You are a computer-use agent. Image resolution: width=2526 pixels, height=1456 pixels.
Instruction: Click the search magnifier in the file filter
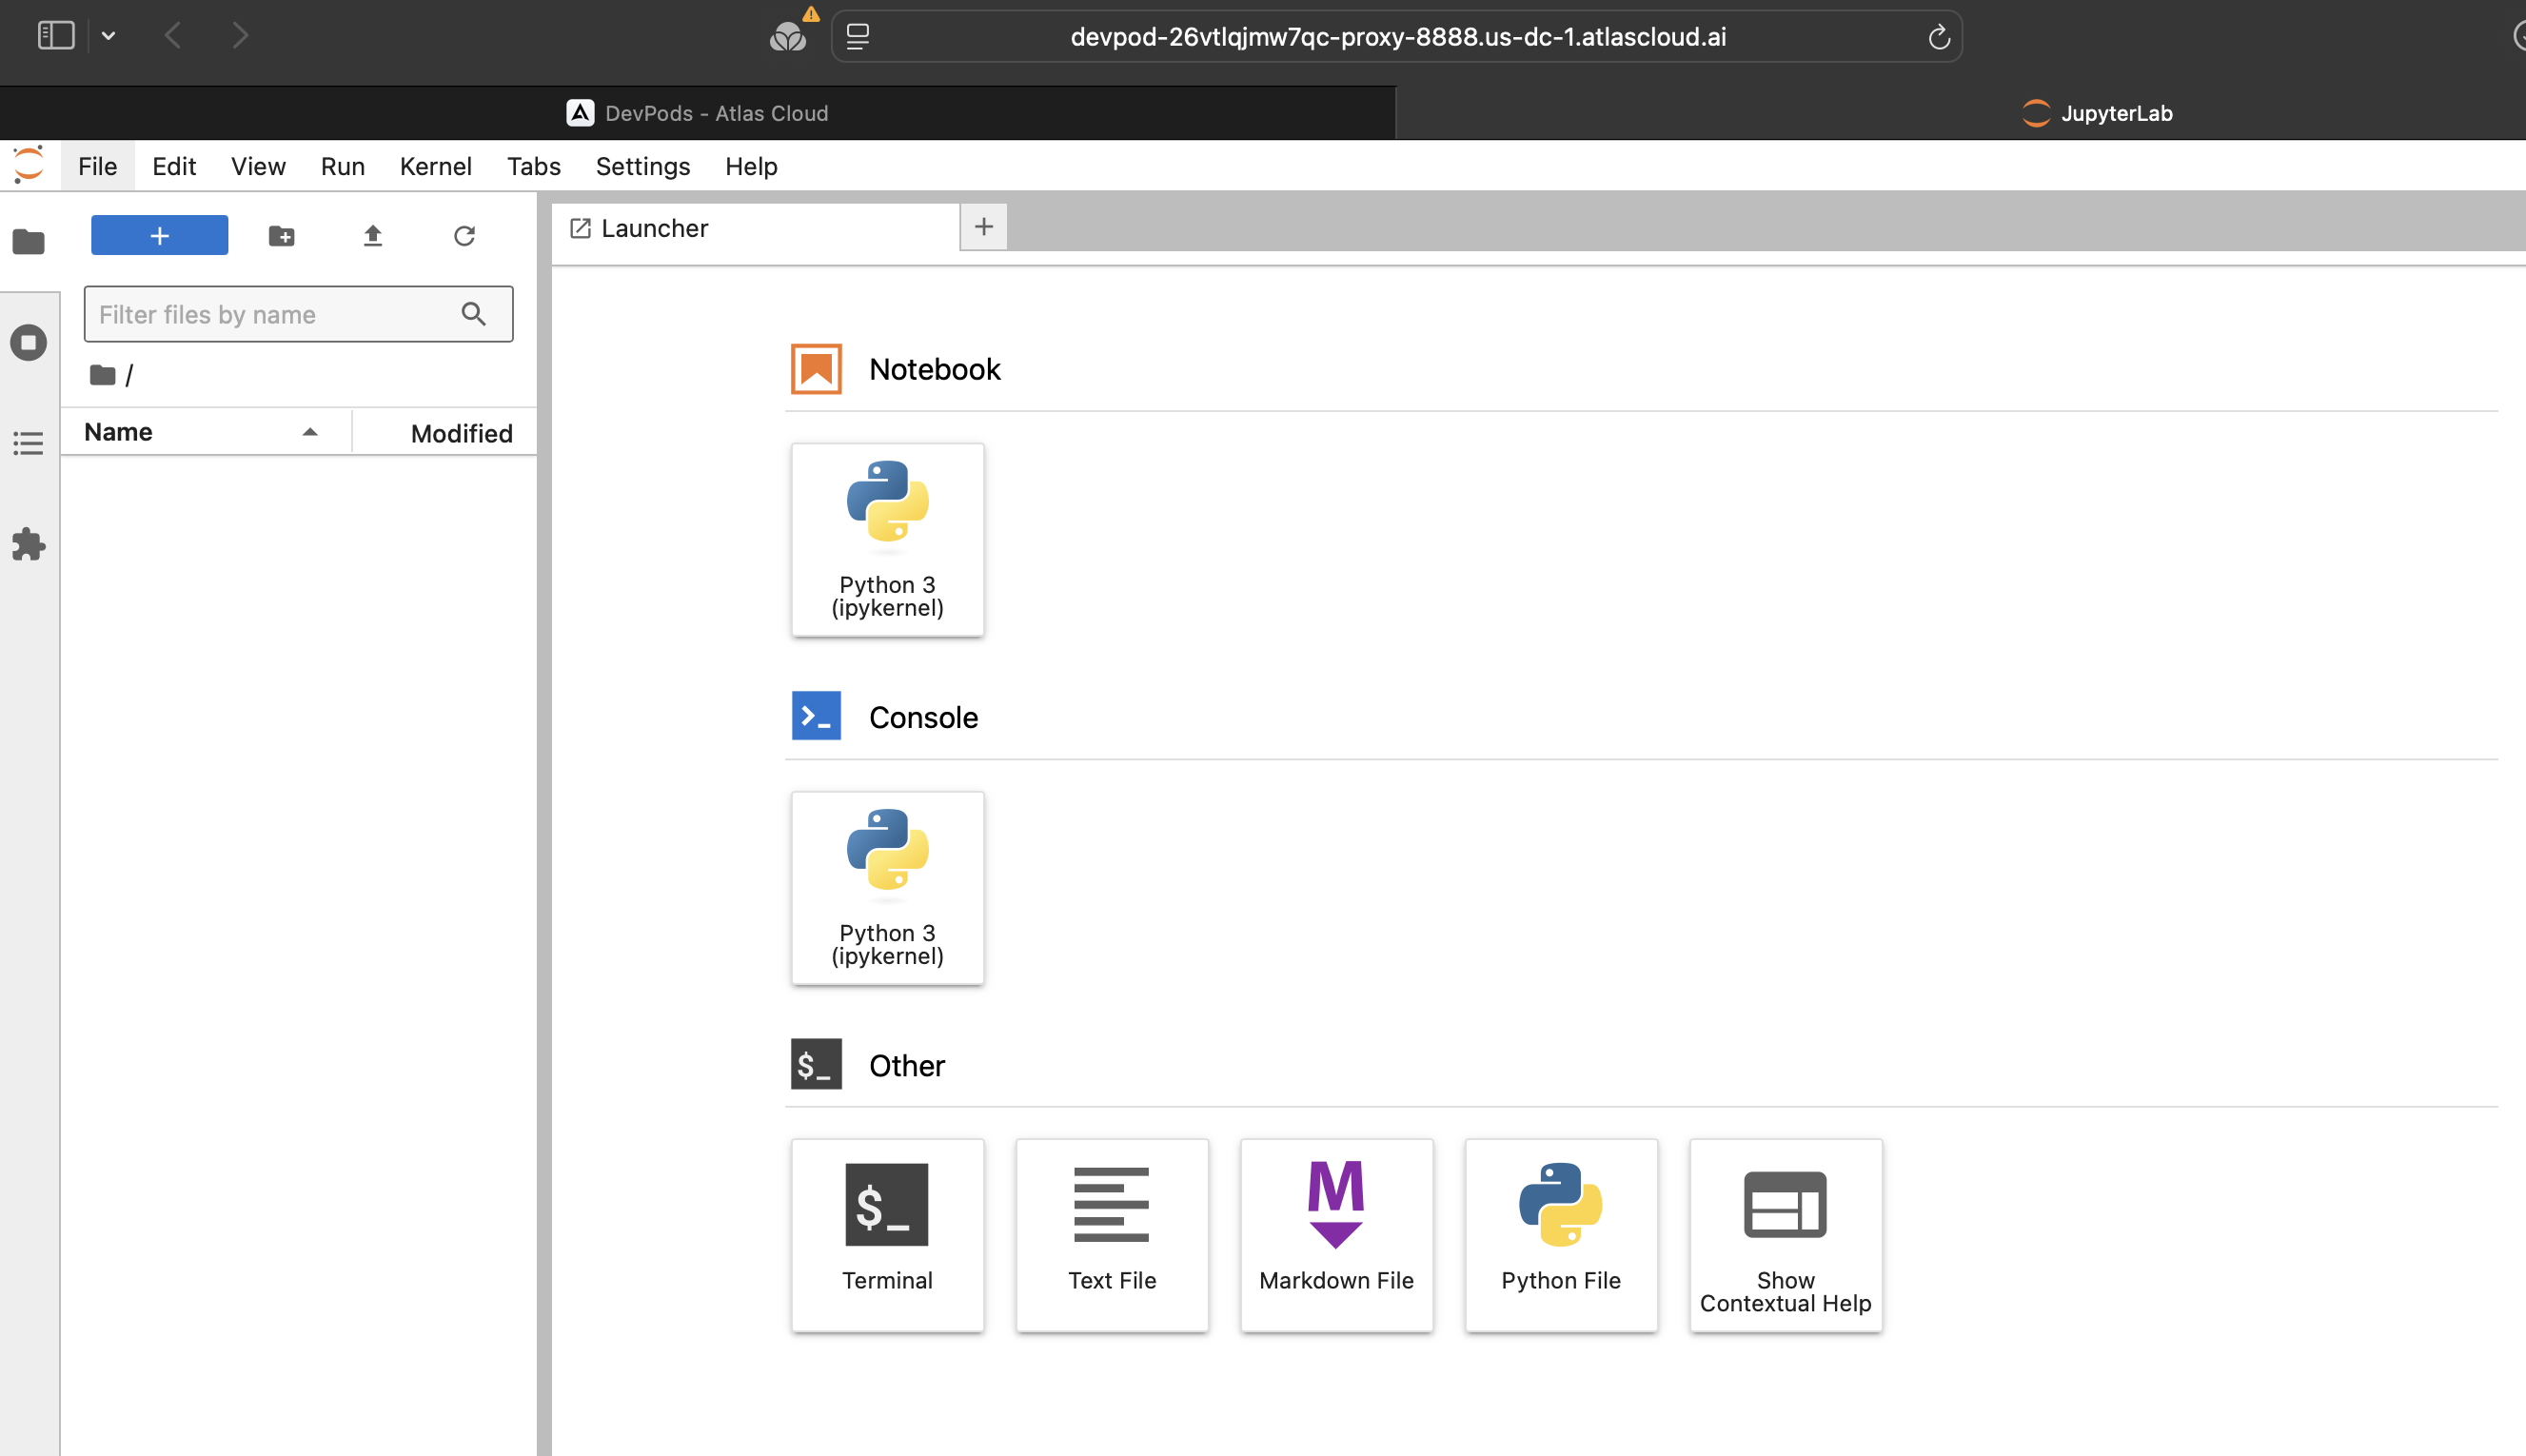coord(474,314)
